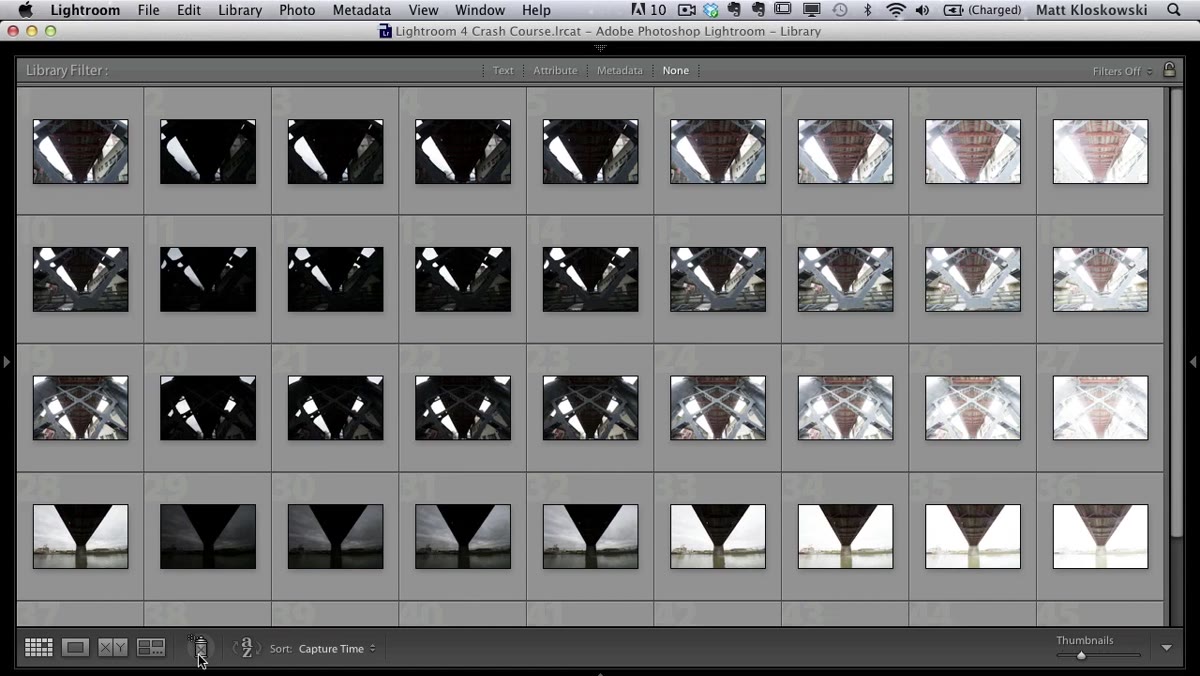Select thumbnail in grid cell 5
The width and height of the screenshot is (1200, 676).
[x=590, y=151]
